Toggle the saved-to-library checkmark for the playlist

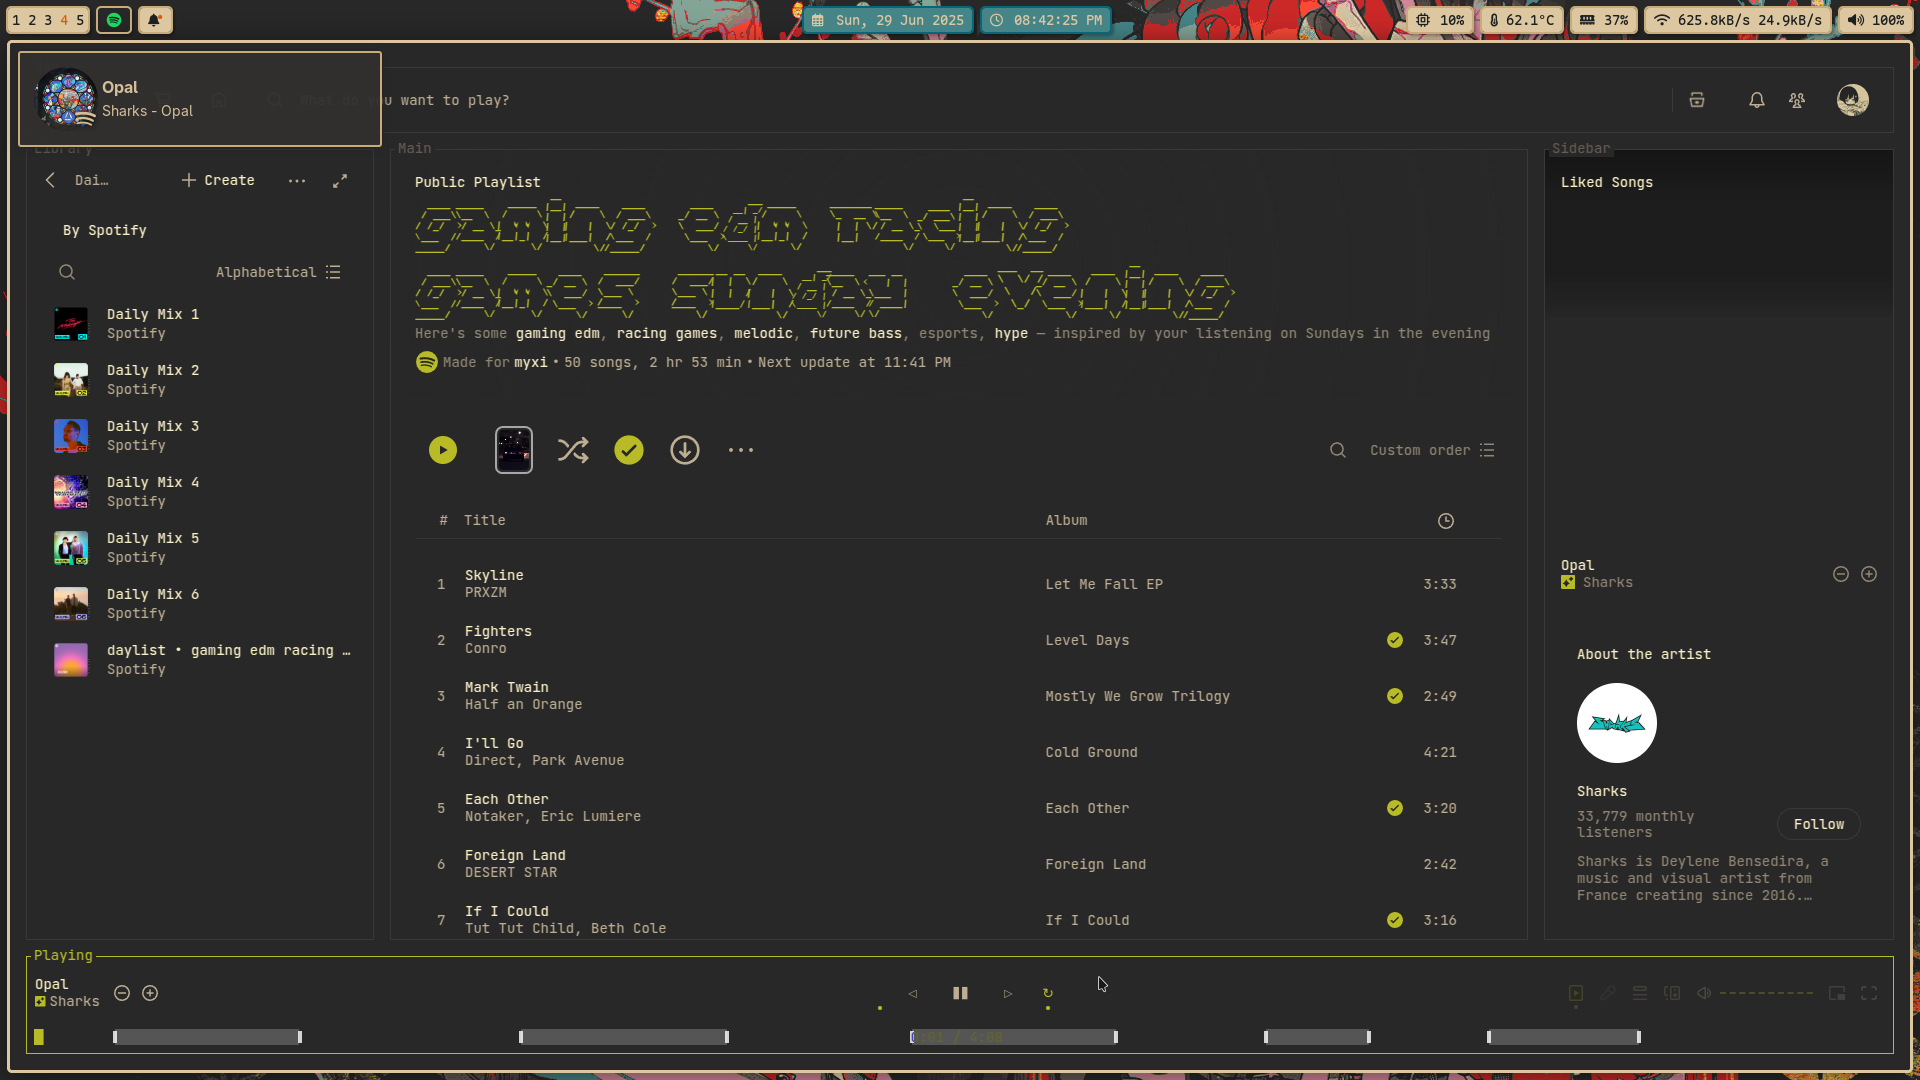click(629, 450)
